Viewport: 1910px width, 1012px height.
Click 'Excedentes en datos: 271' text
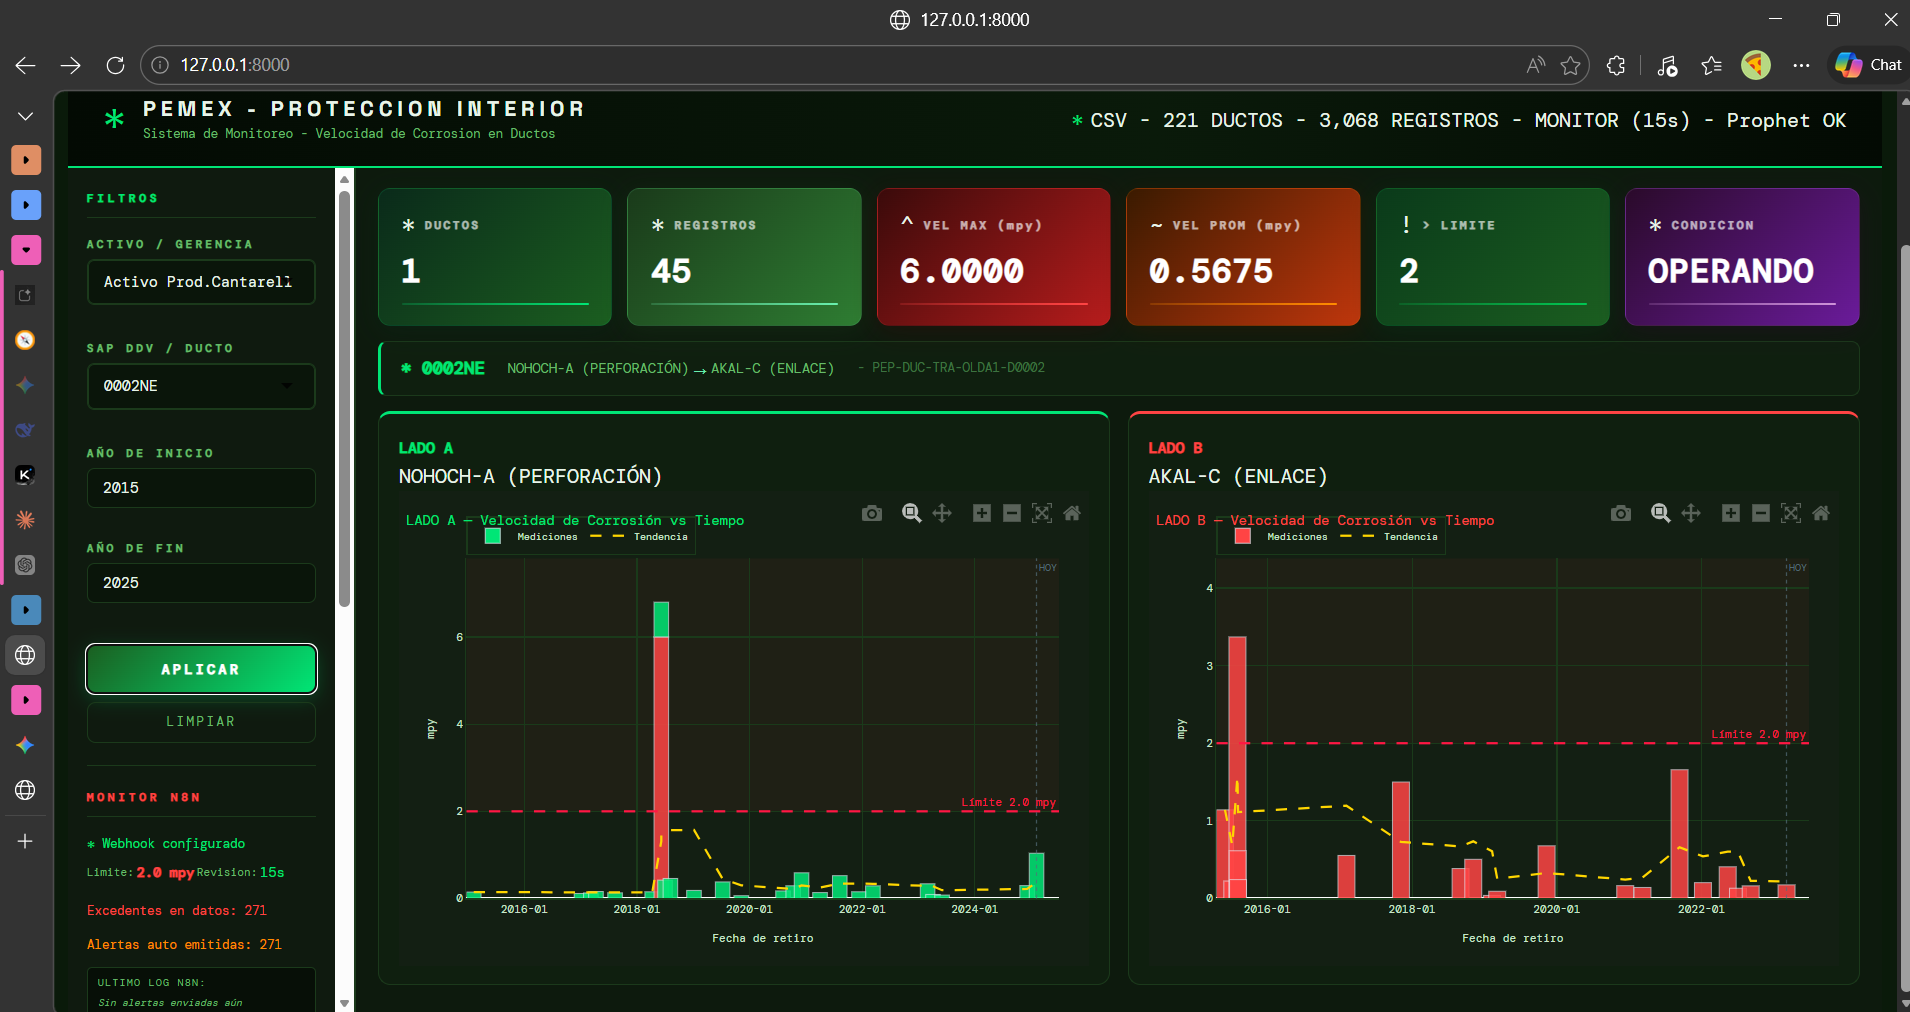177,911
